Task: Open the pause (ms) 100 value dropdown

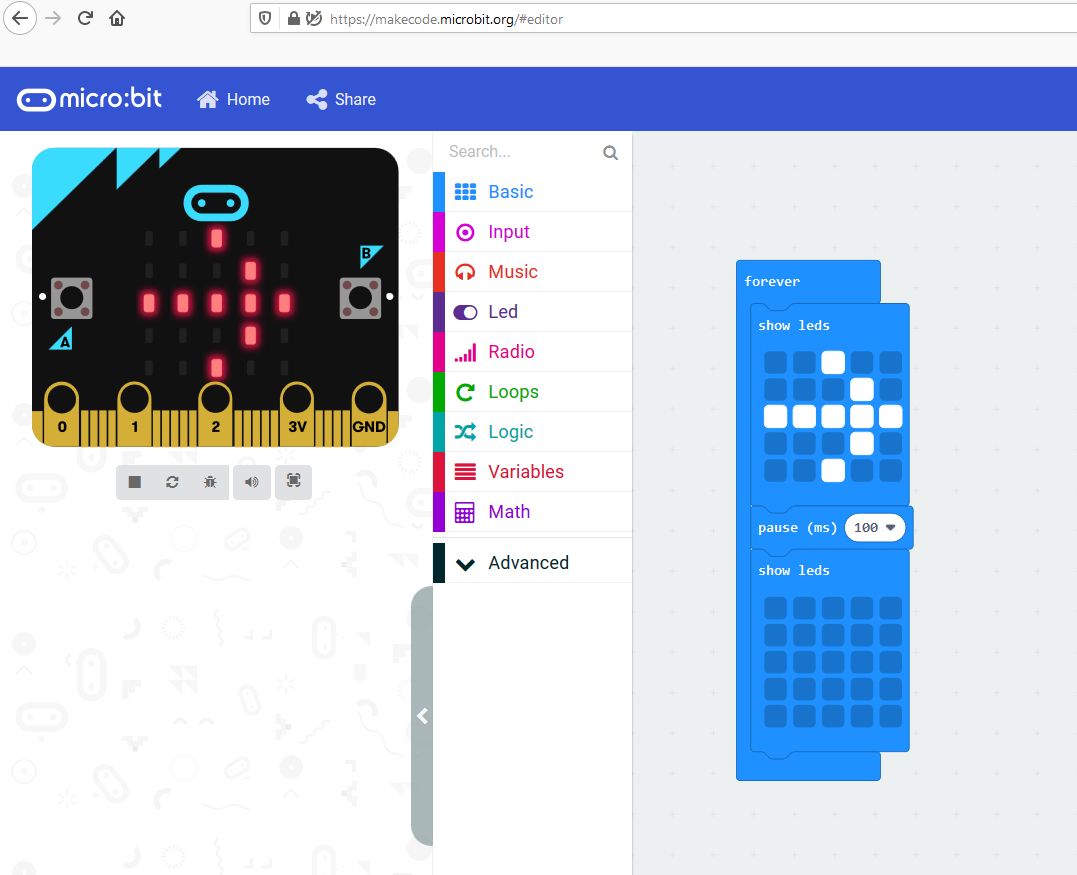Action: pyautogui.click(x=889, y=528)
